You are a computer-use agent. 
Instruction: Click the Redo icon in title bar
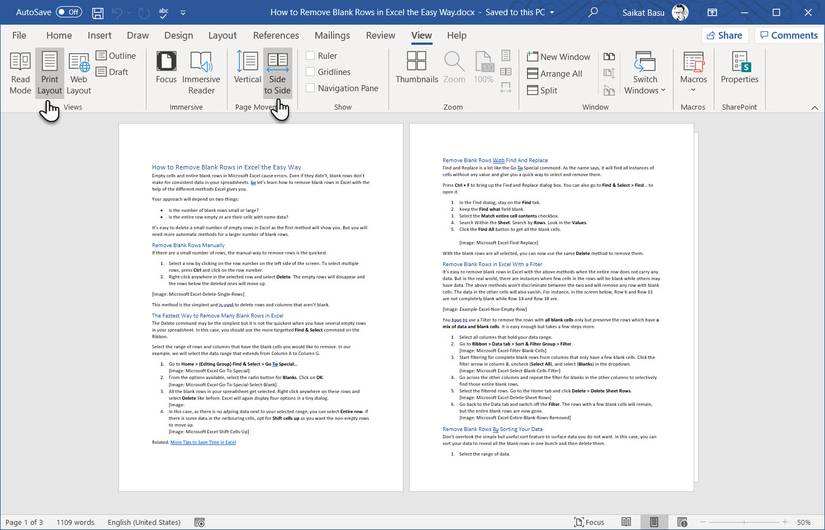coord(144,12)
